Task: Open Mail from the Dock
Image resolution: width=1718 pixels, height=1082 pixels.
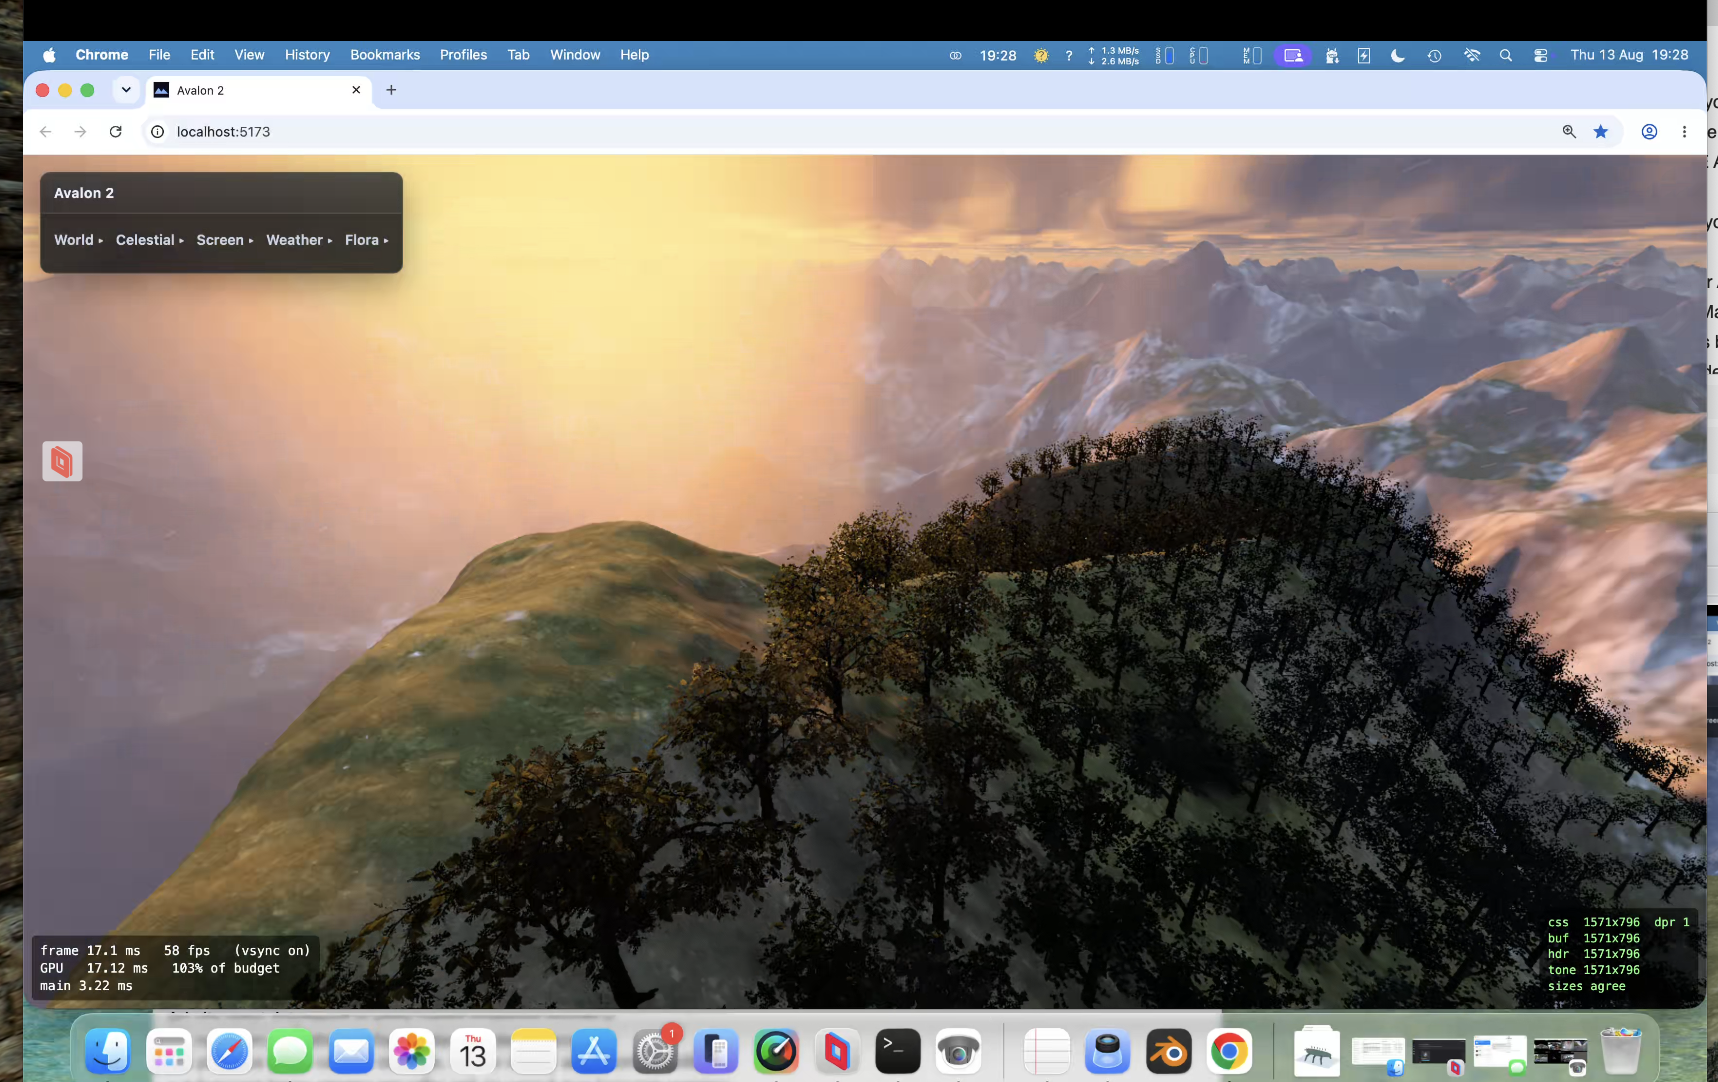Action: [351, 1052]
